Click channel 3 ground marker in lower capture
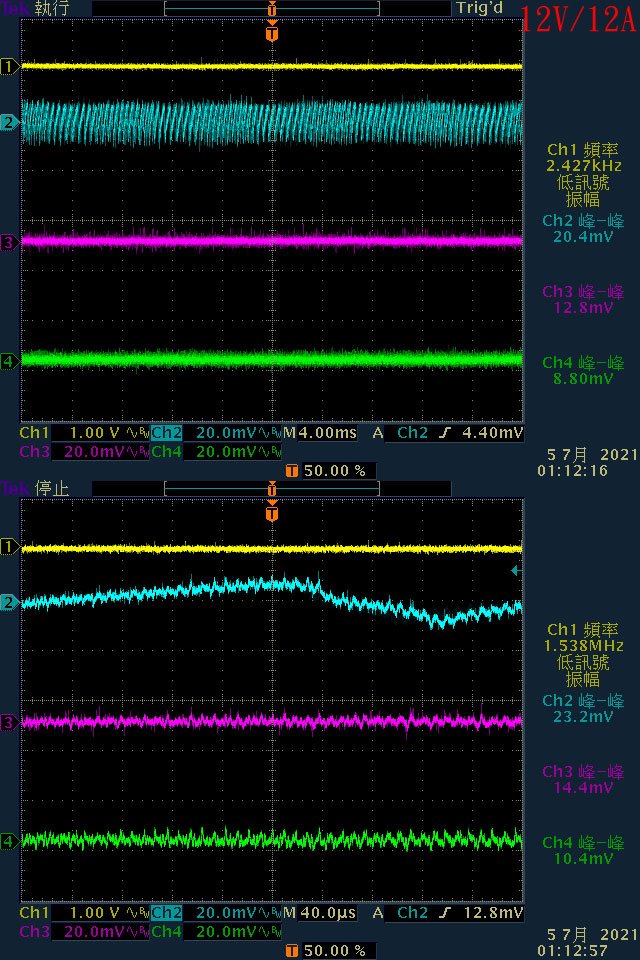The image size is (640, 960). (x=9, y=722)
